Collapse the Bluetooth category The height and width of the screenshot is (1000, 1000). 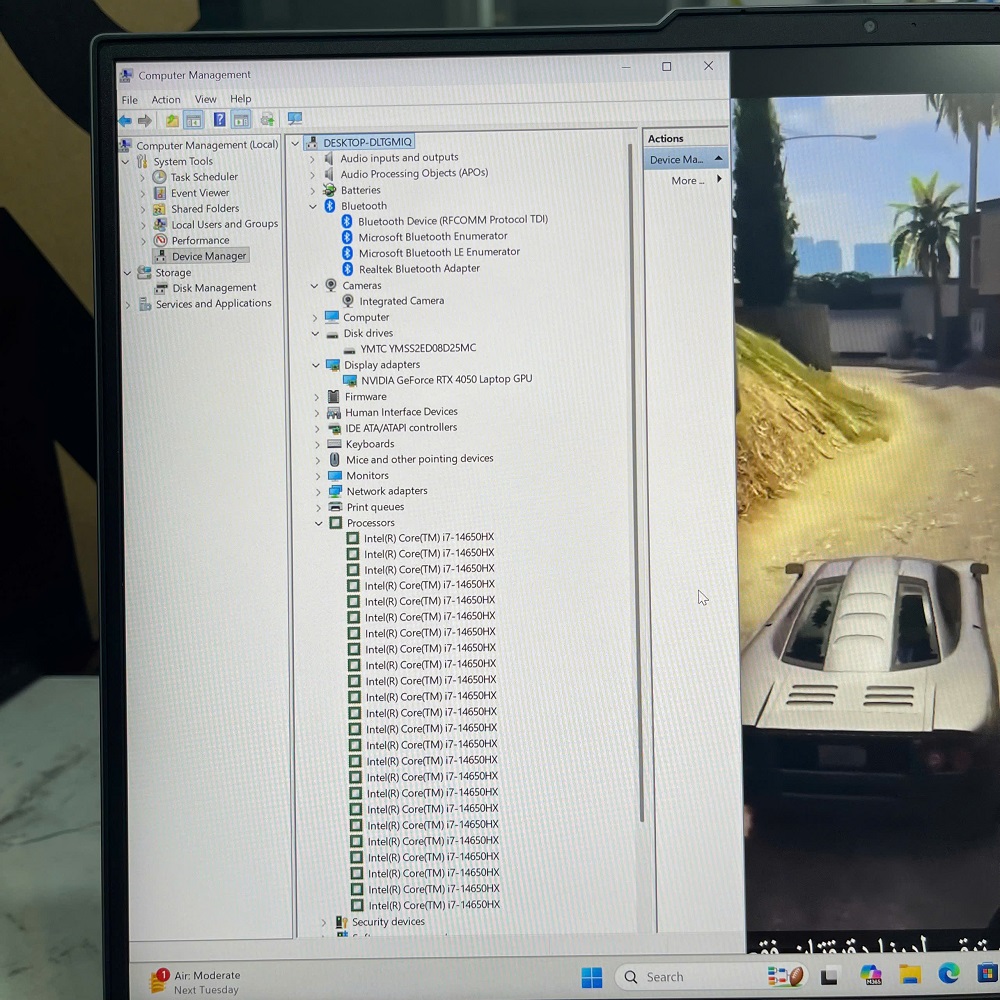click(313, 206)
